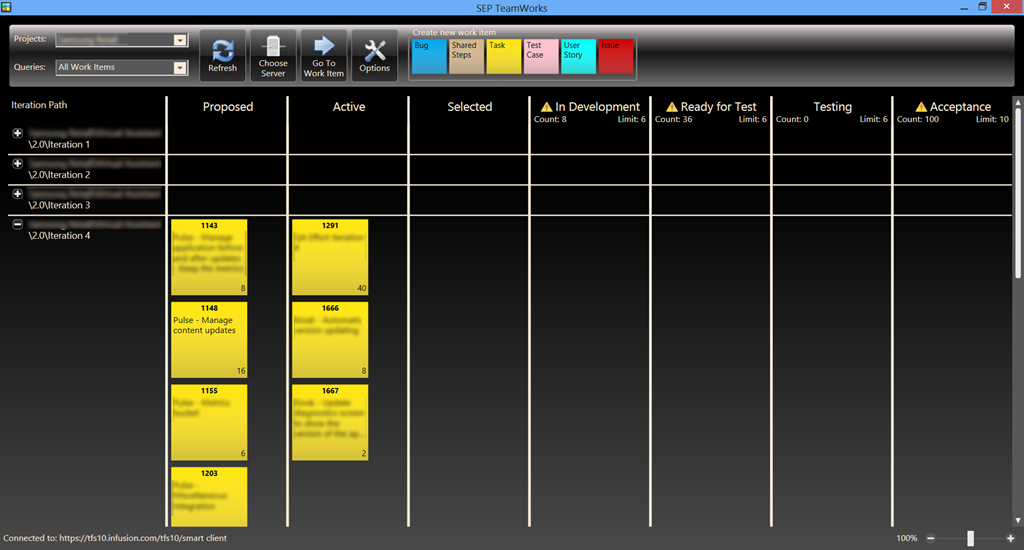The image size is (1024, 550).
Task: Click the Count: 100 label
Action: click(918, 119)
